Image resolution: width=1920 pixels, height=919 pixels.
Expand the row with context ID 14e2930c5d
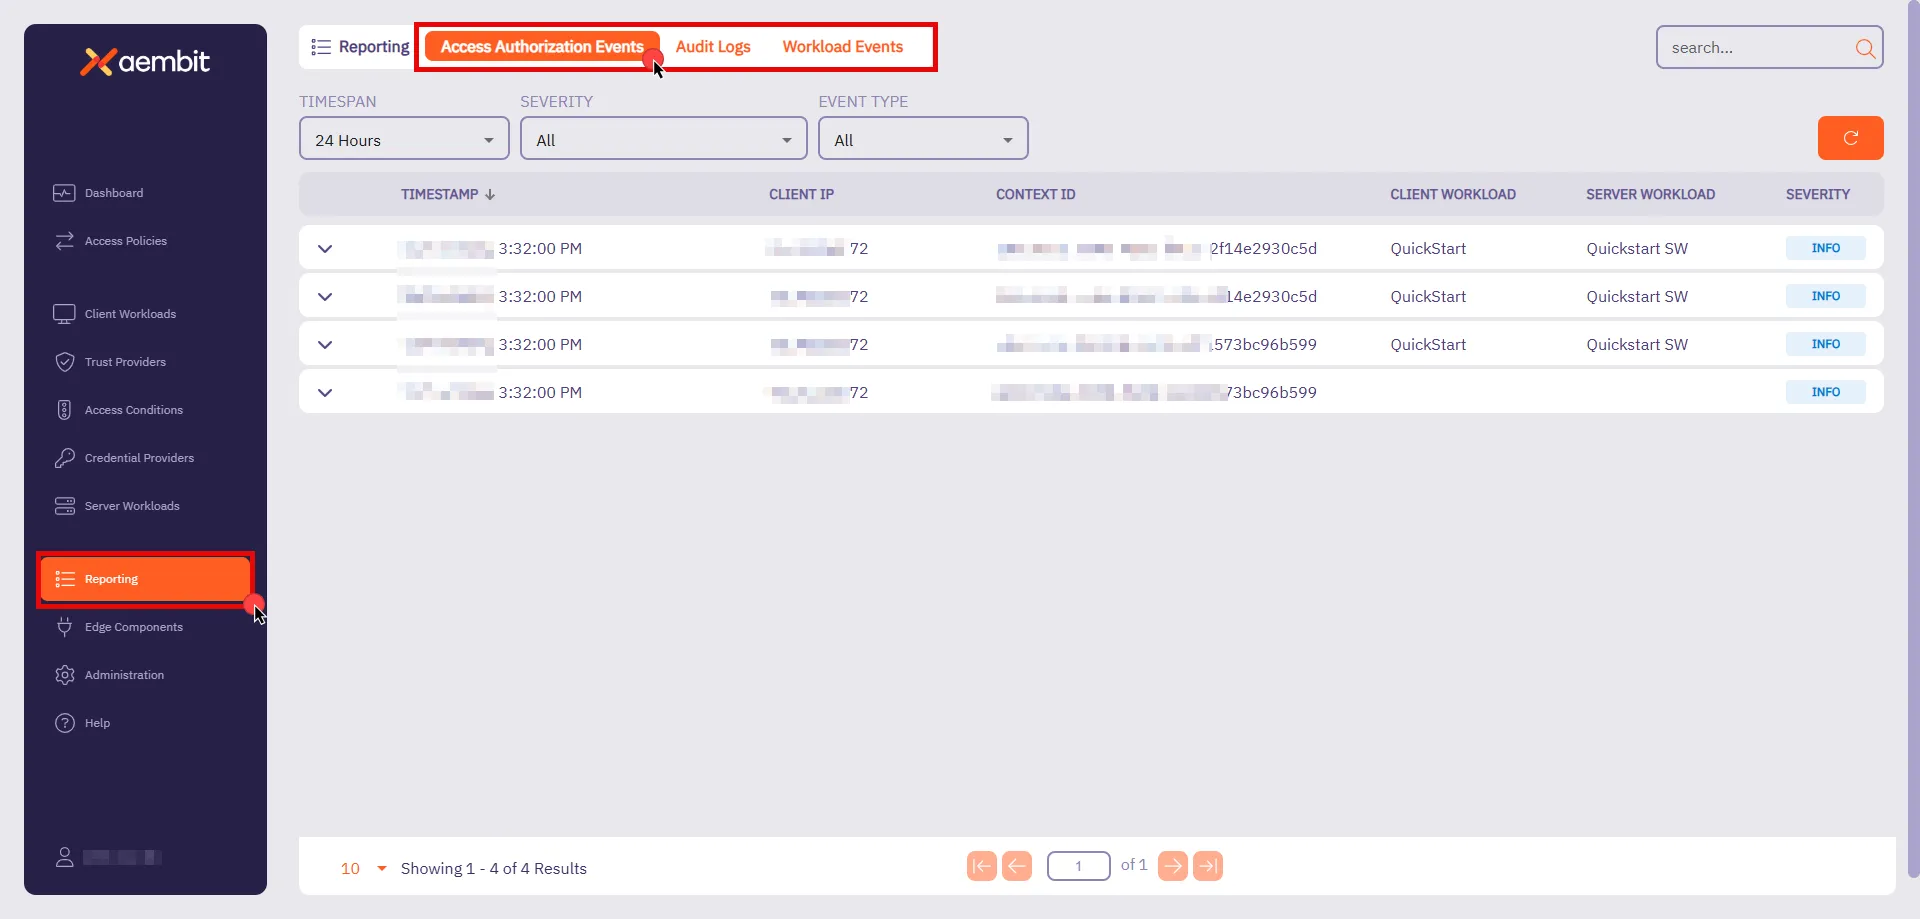(325, 297)
